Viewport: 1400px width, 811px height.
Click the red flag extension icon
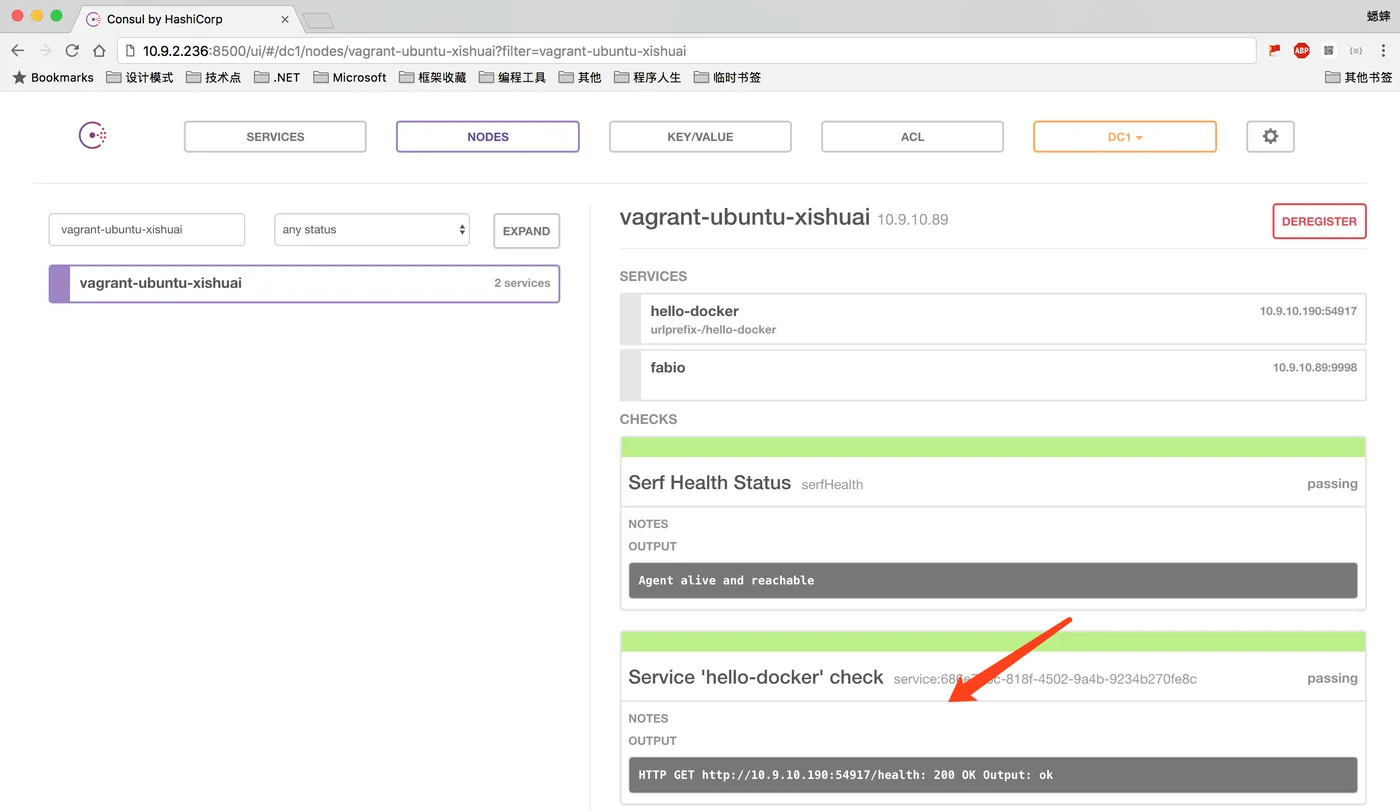[x=1274, y=51]
